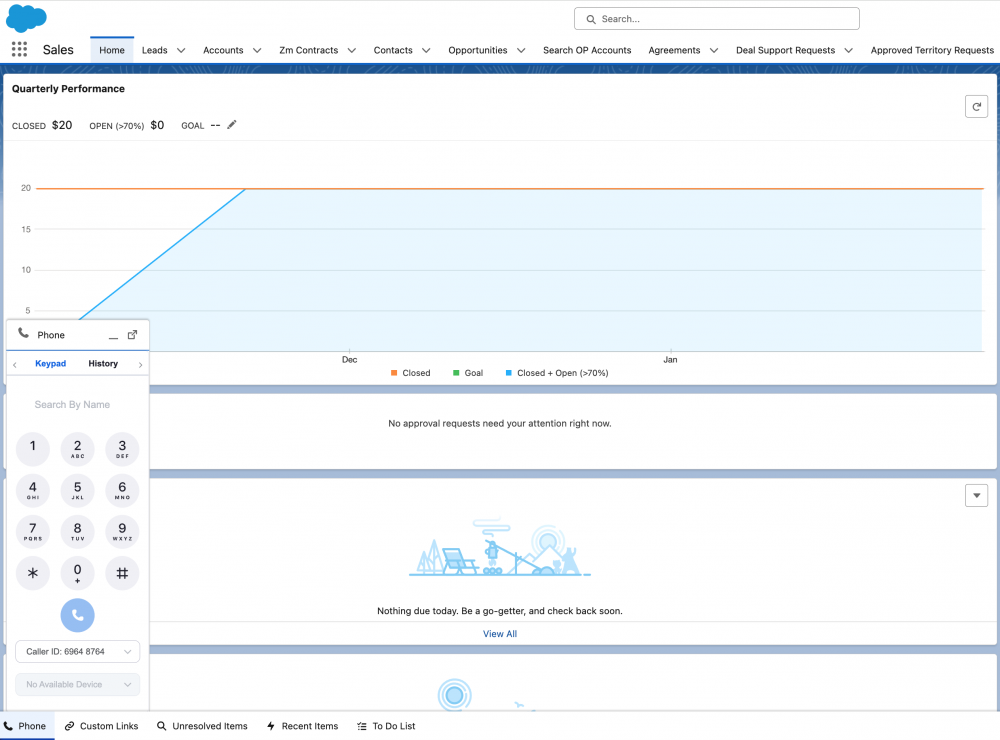Open the Today's Tasks filter dropdown
Image resolution: width=1000 pixels, height=740 pixels.
975,495
